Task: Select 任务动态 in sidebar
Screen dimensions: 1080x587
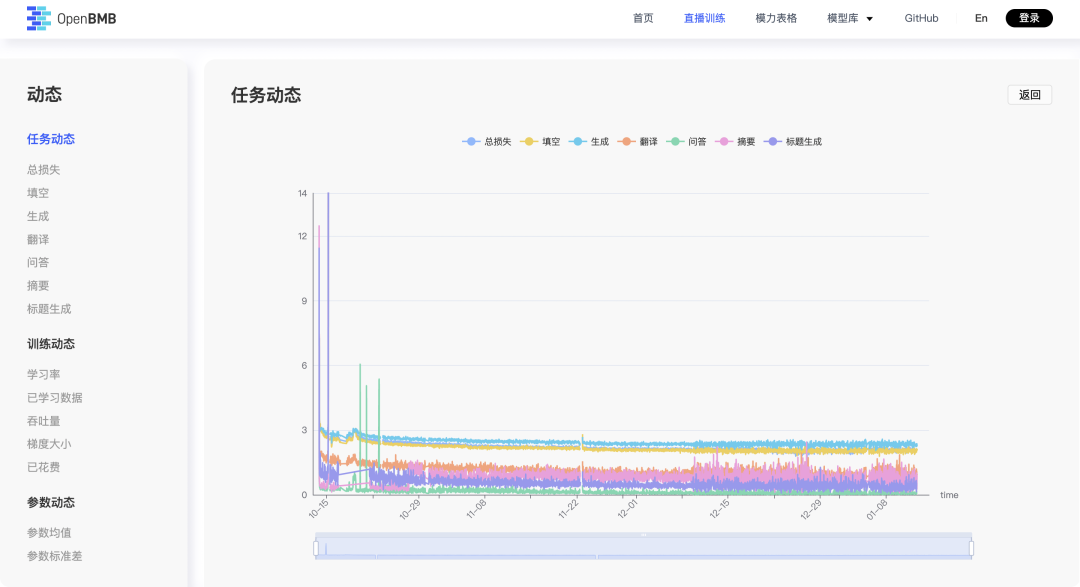Action: coord(51,139)
